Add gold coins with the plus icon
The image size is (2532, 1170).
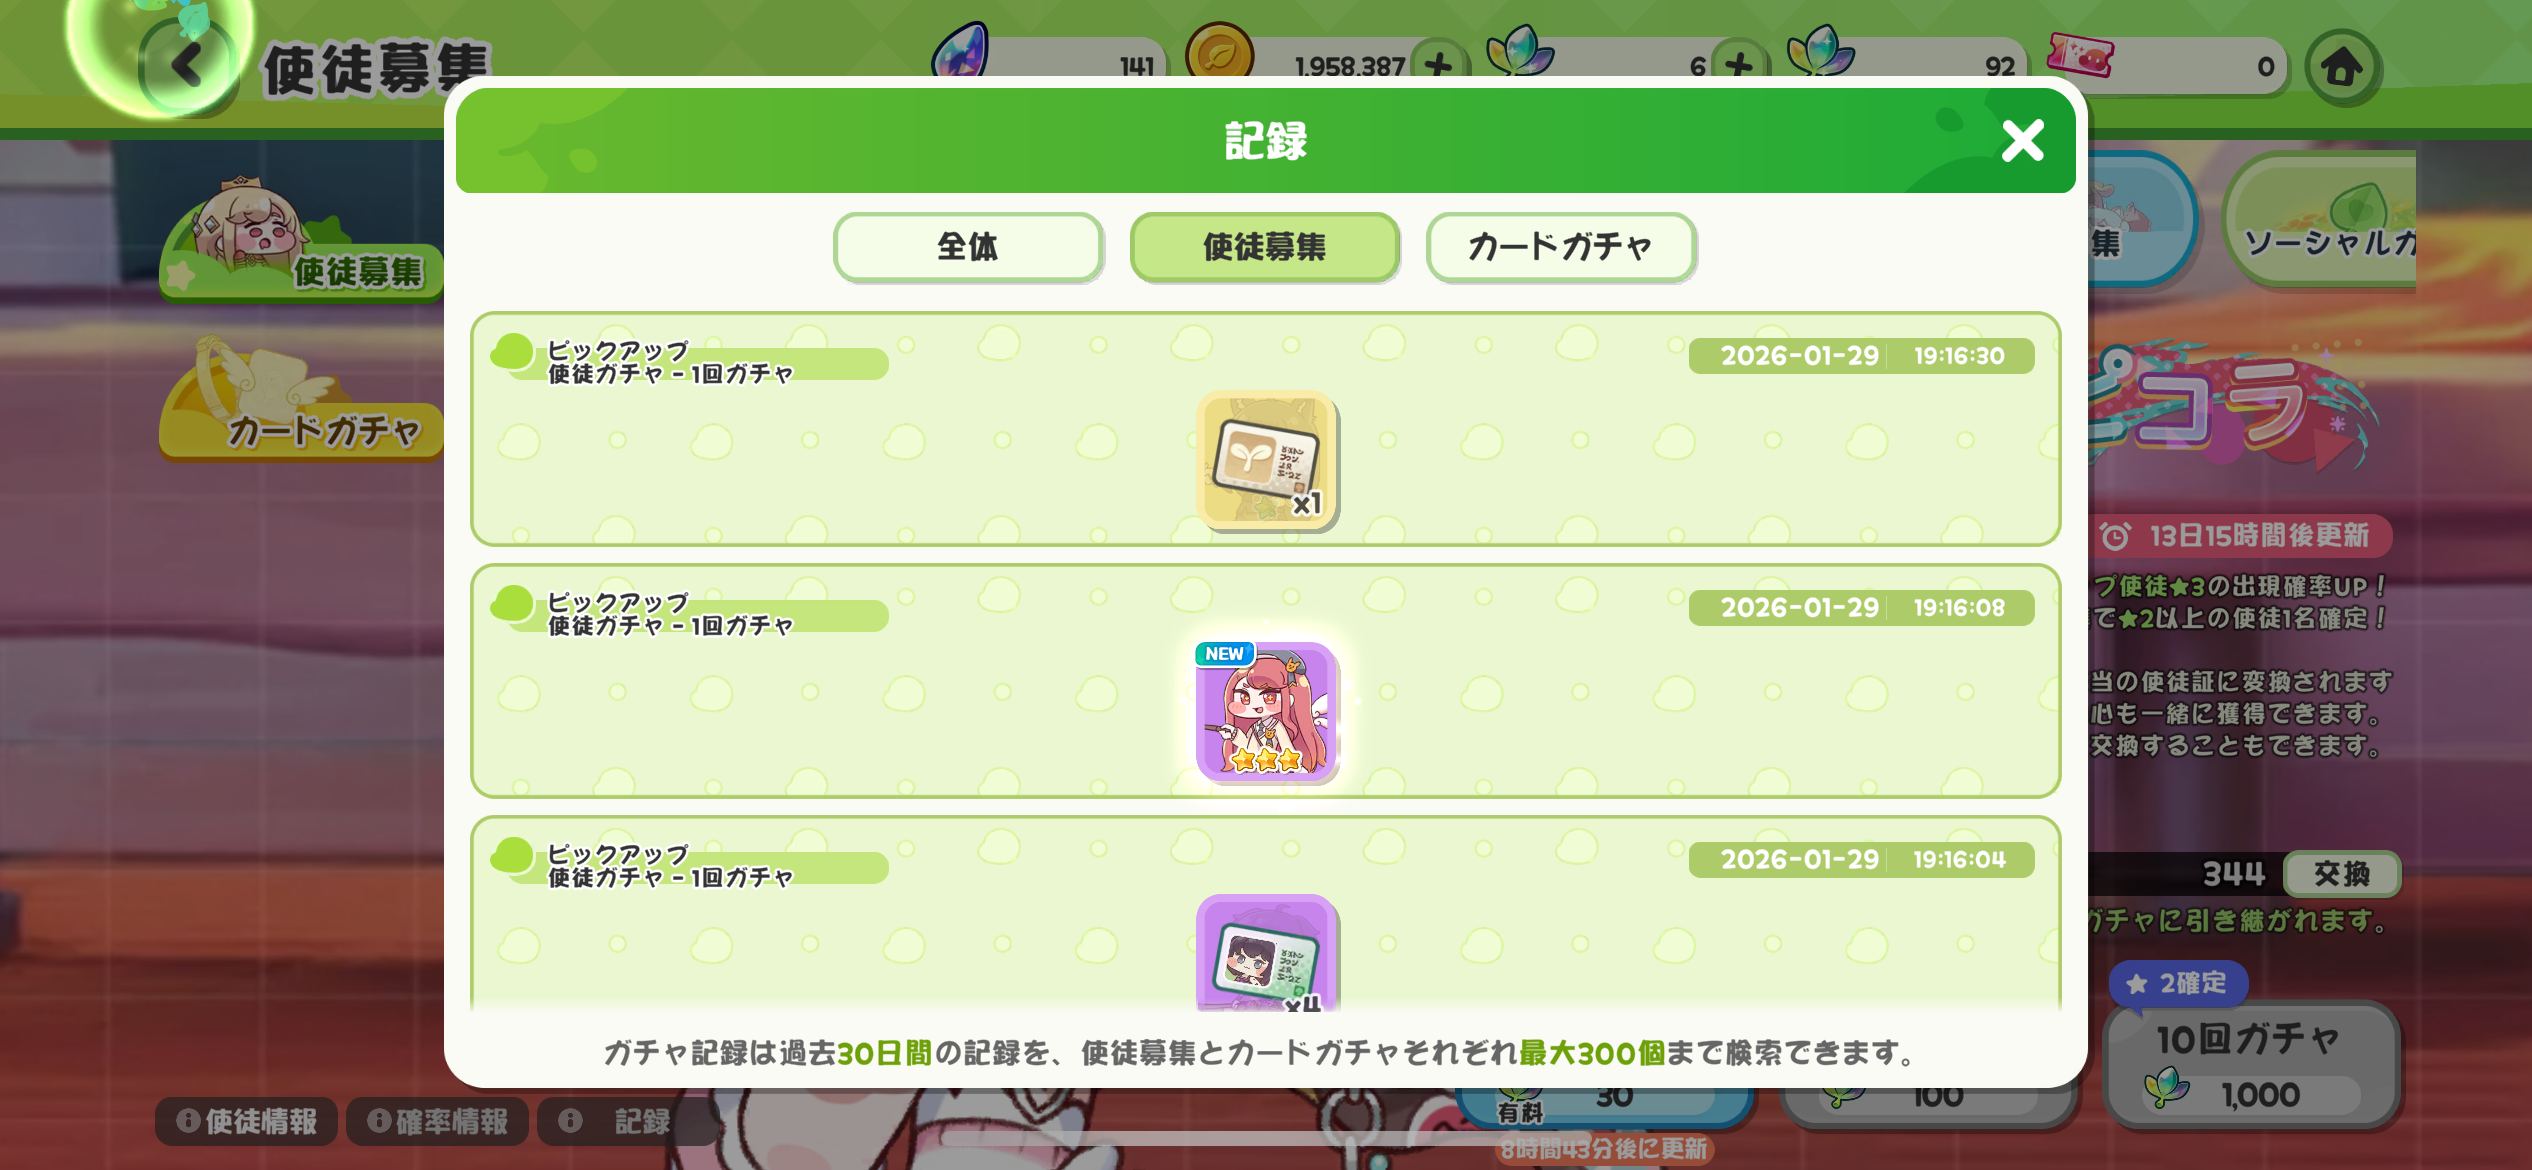click(1438, 66)
